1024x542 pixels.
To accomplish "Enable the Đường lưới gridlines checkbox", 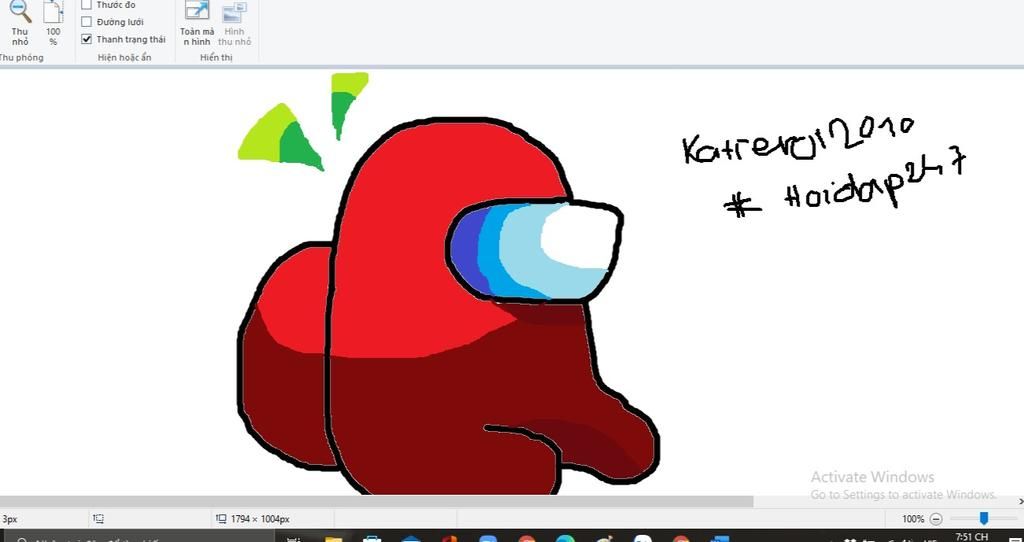I will tap(86, 22).
